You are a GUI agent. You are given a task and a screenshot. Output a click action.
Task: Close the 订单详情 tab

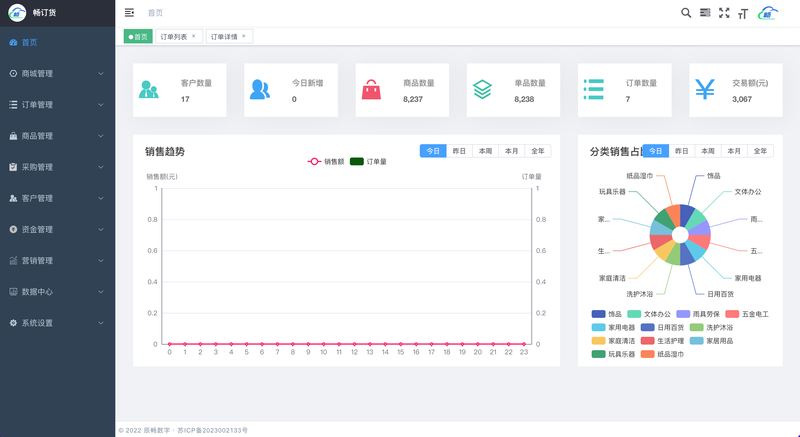[x=244, y=36]
